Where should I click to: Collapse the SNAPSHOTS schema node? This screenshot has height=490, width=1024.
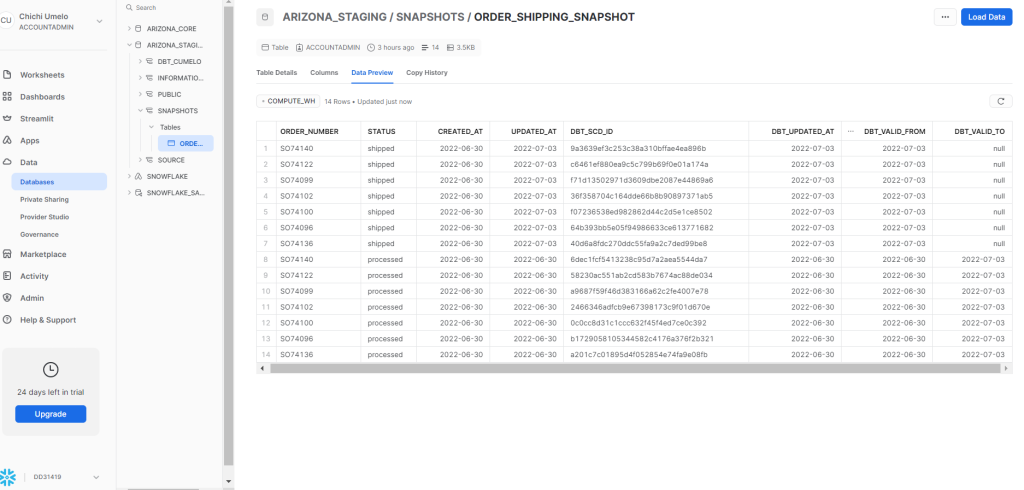pos(139,110)
